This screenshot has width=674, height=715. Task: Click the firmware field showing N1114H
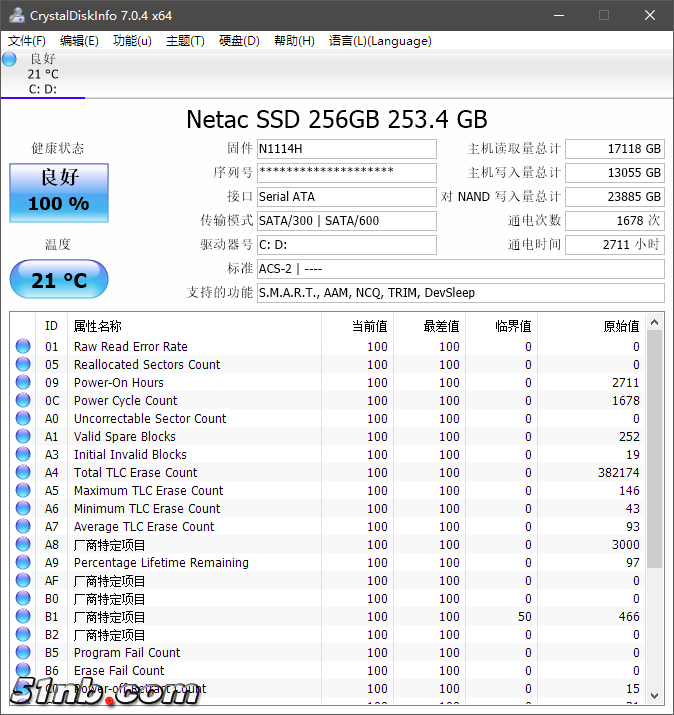click(346, 149)
